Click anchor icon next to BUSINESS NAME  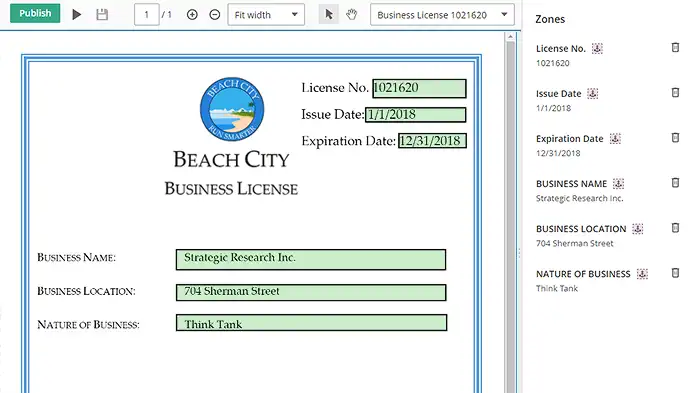(618, 183)
